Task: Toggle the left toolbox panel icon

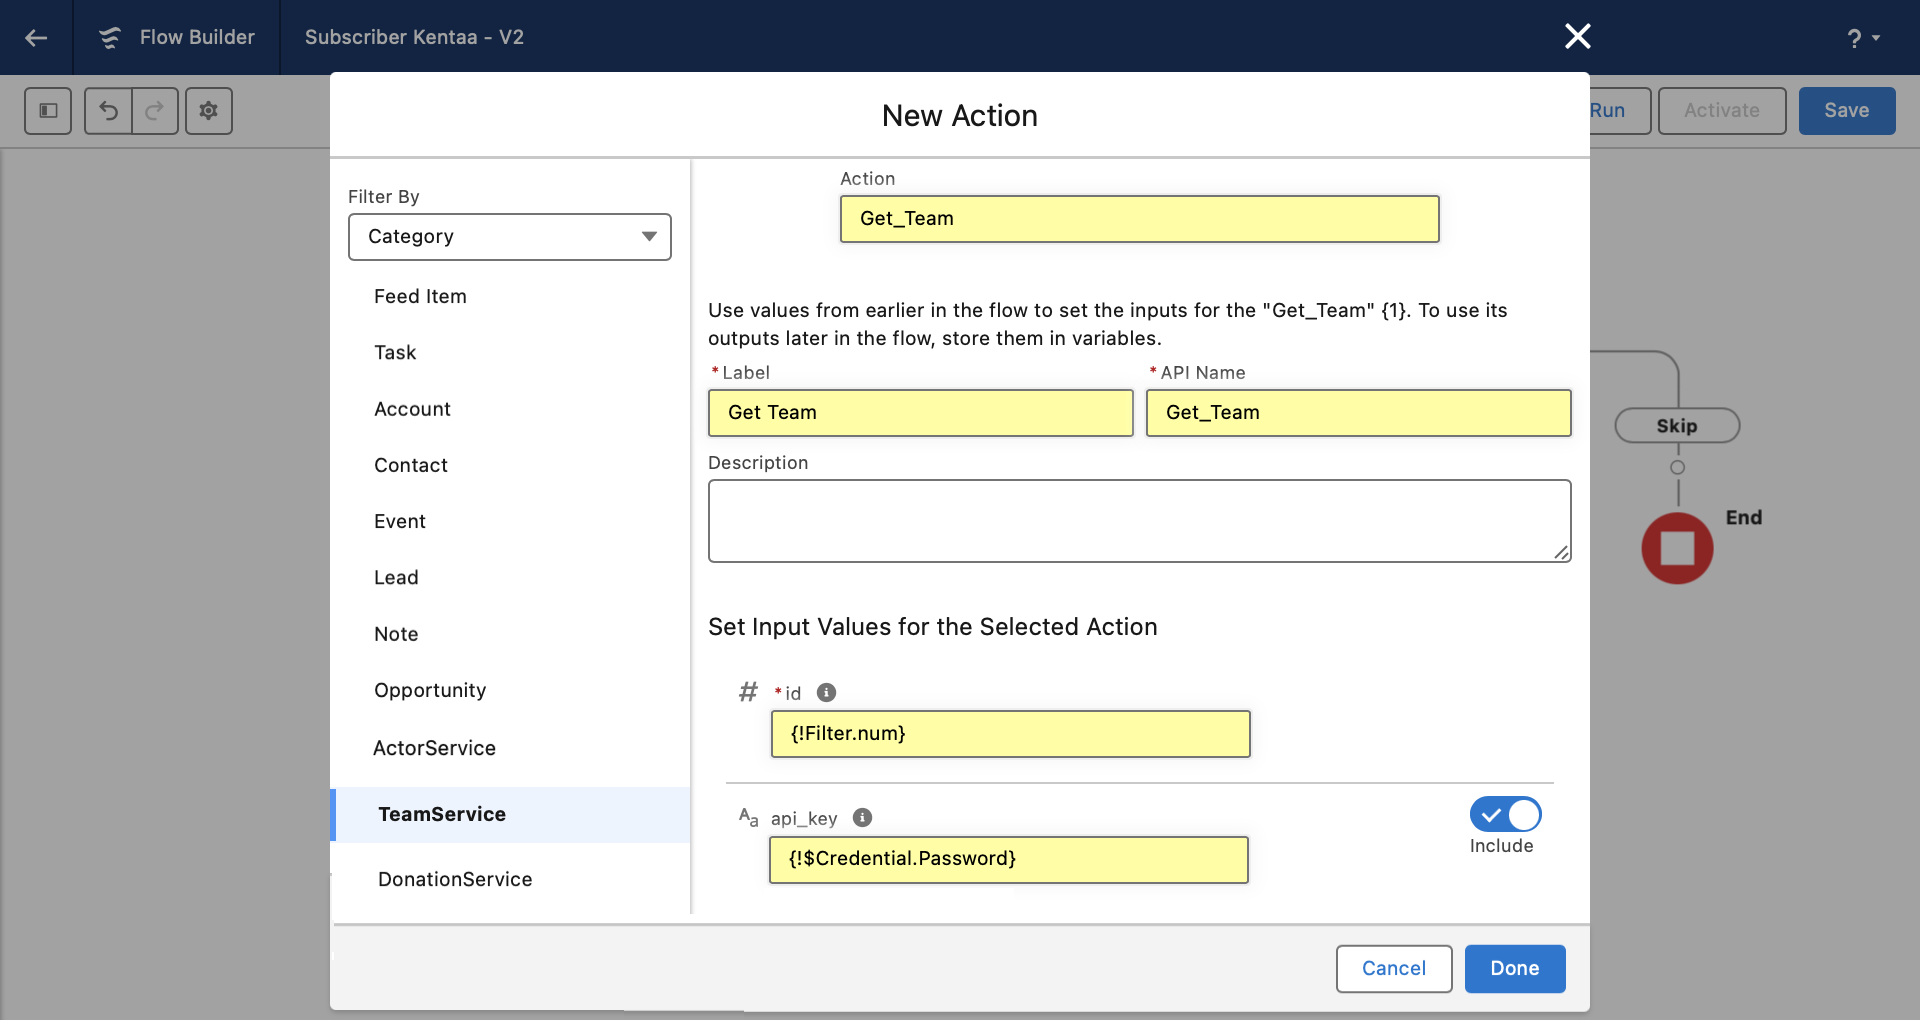Action: (48, 111)
